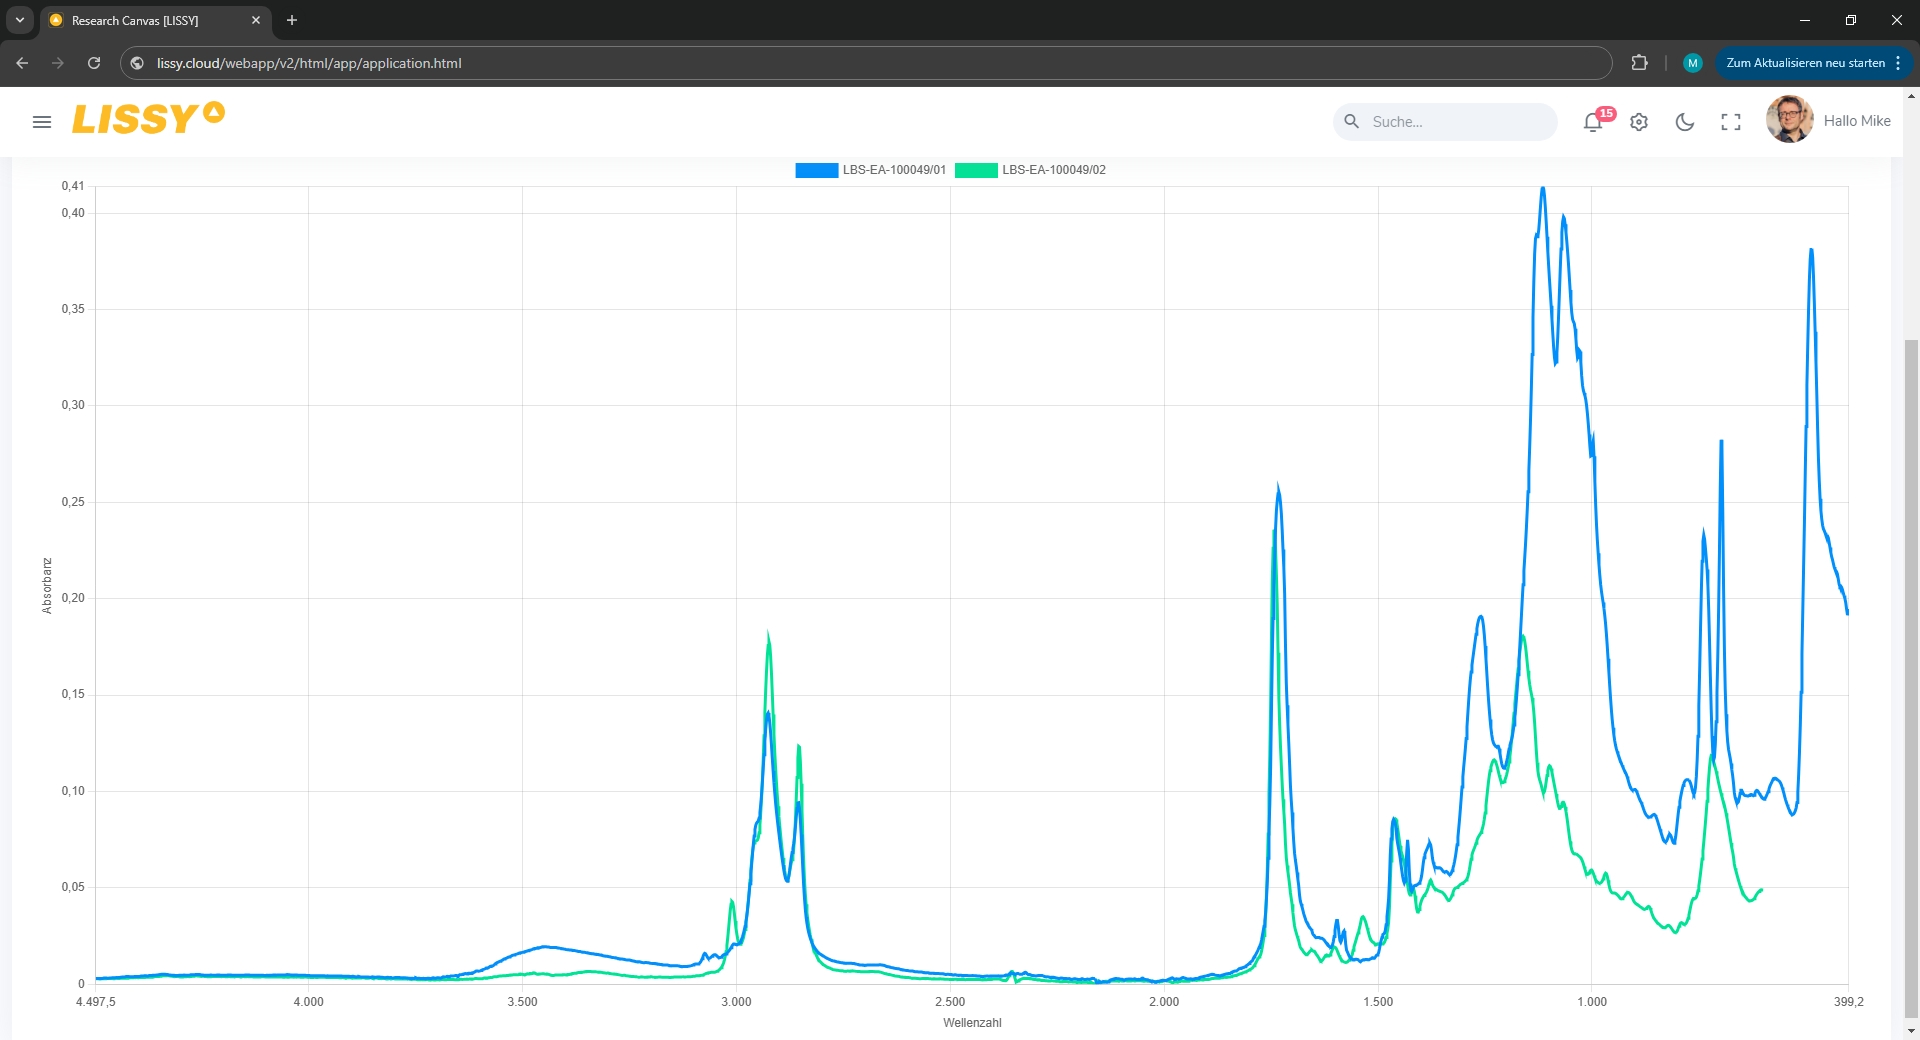The width and height of the screenshot is (1920, 1040).
Task: Toggle dark mode moon icon
Action: 1685,122
